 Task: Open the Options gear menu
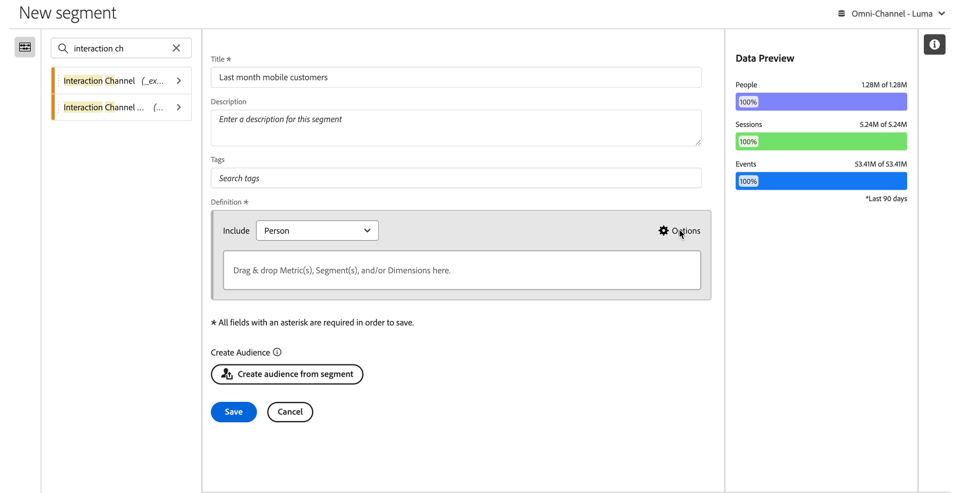pyautogui.click(x=679, y=231)
